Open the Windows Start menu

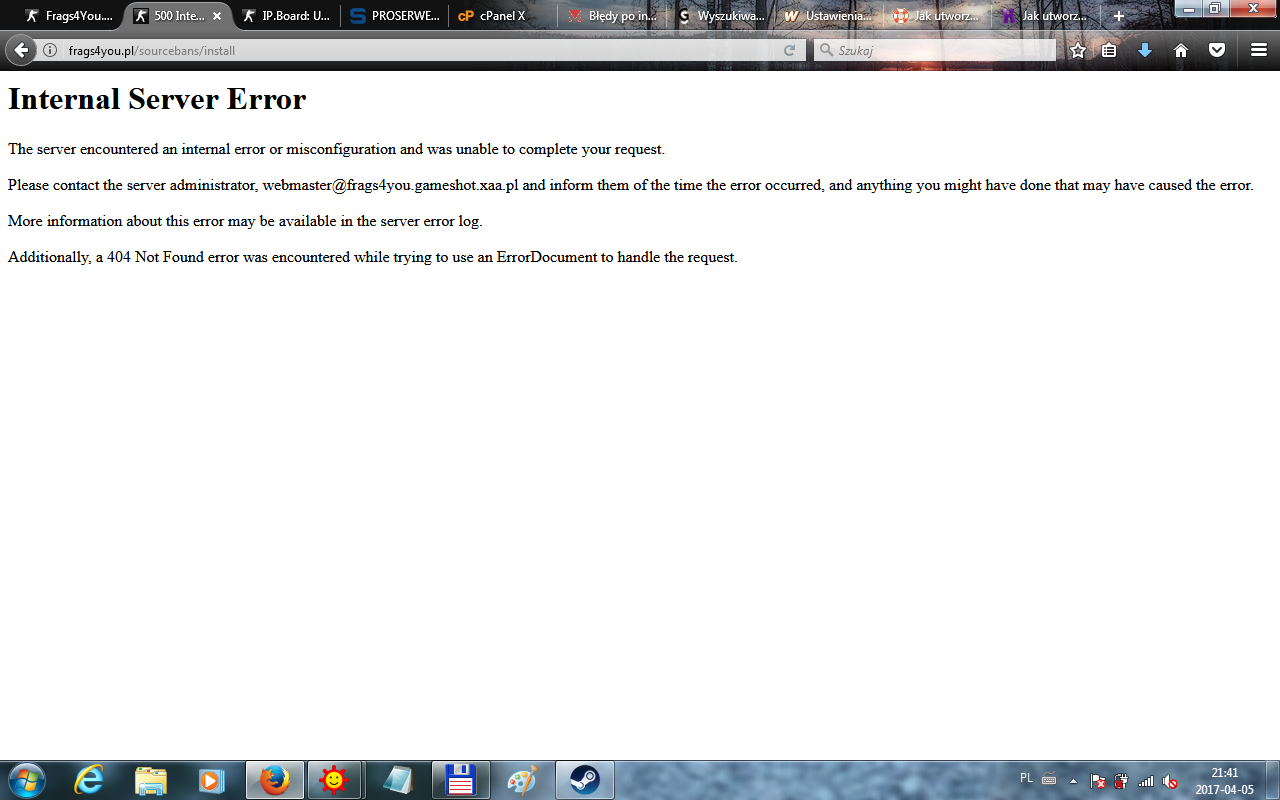[x=25, y=780]
